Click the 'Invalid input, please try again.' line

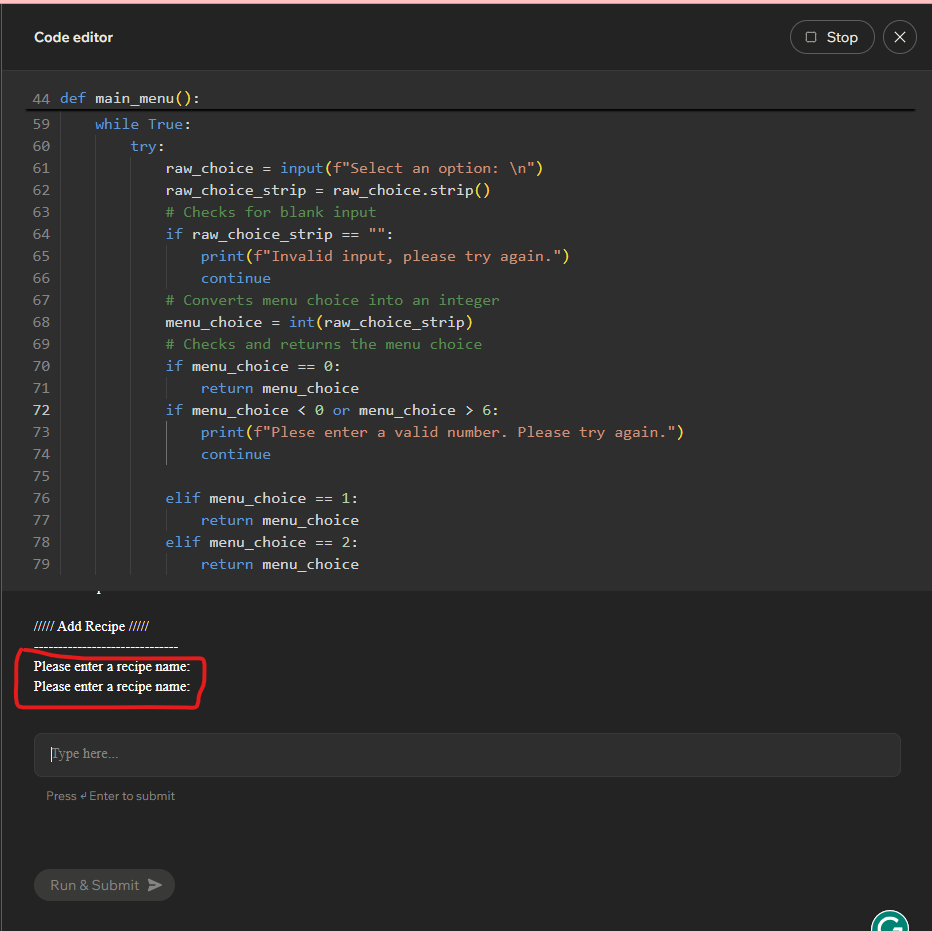point(385,256)
